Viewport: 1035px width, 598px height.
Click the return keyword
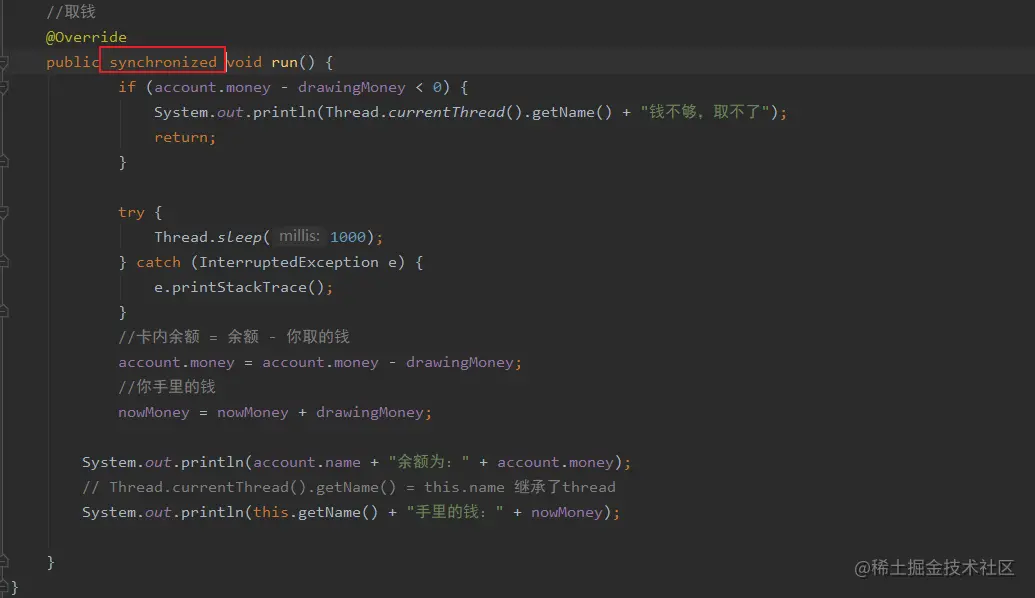[x=181, y=137]
